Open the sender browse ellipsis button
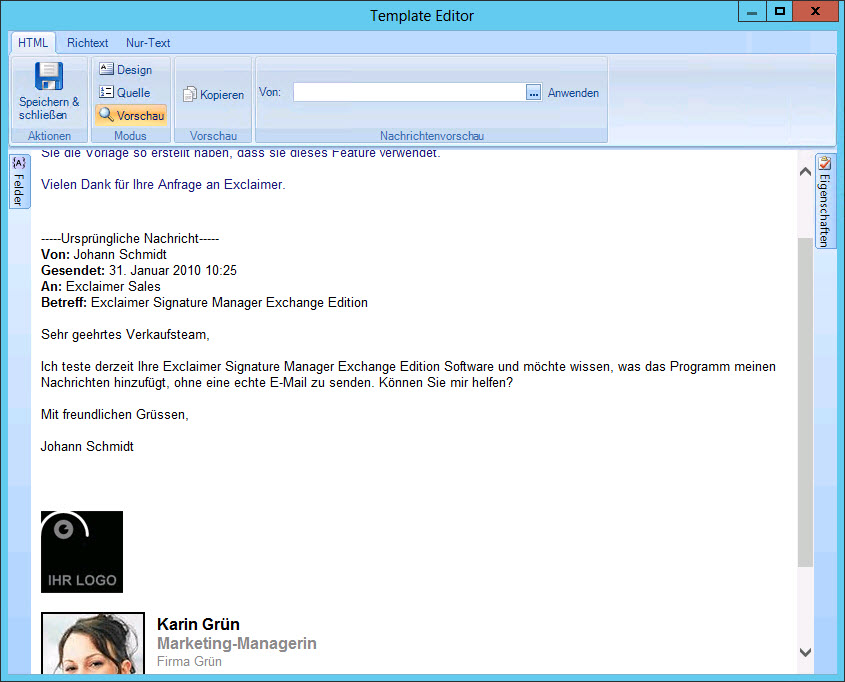The image size is (845, 682). click(534, 93)
